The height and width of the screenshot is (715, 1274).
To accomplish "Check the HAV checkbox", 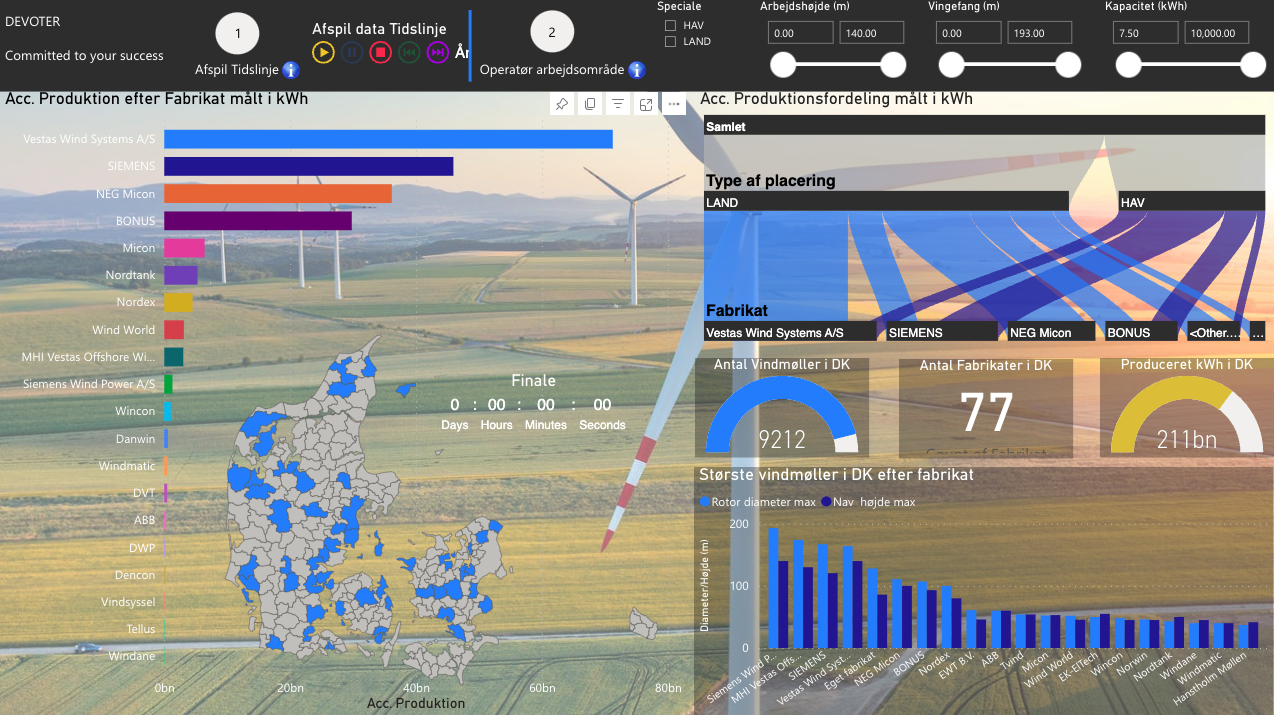I will pos(671,25).
